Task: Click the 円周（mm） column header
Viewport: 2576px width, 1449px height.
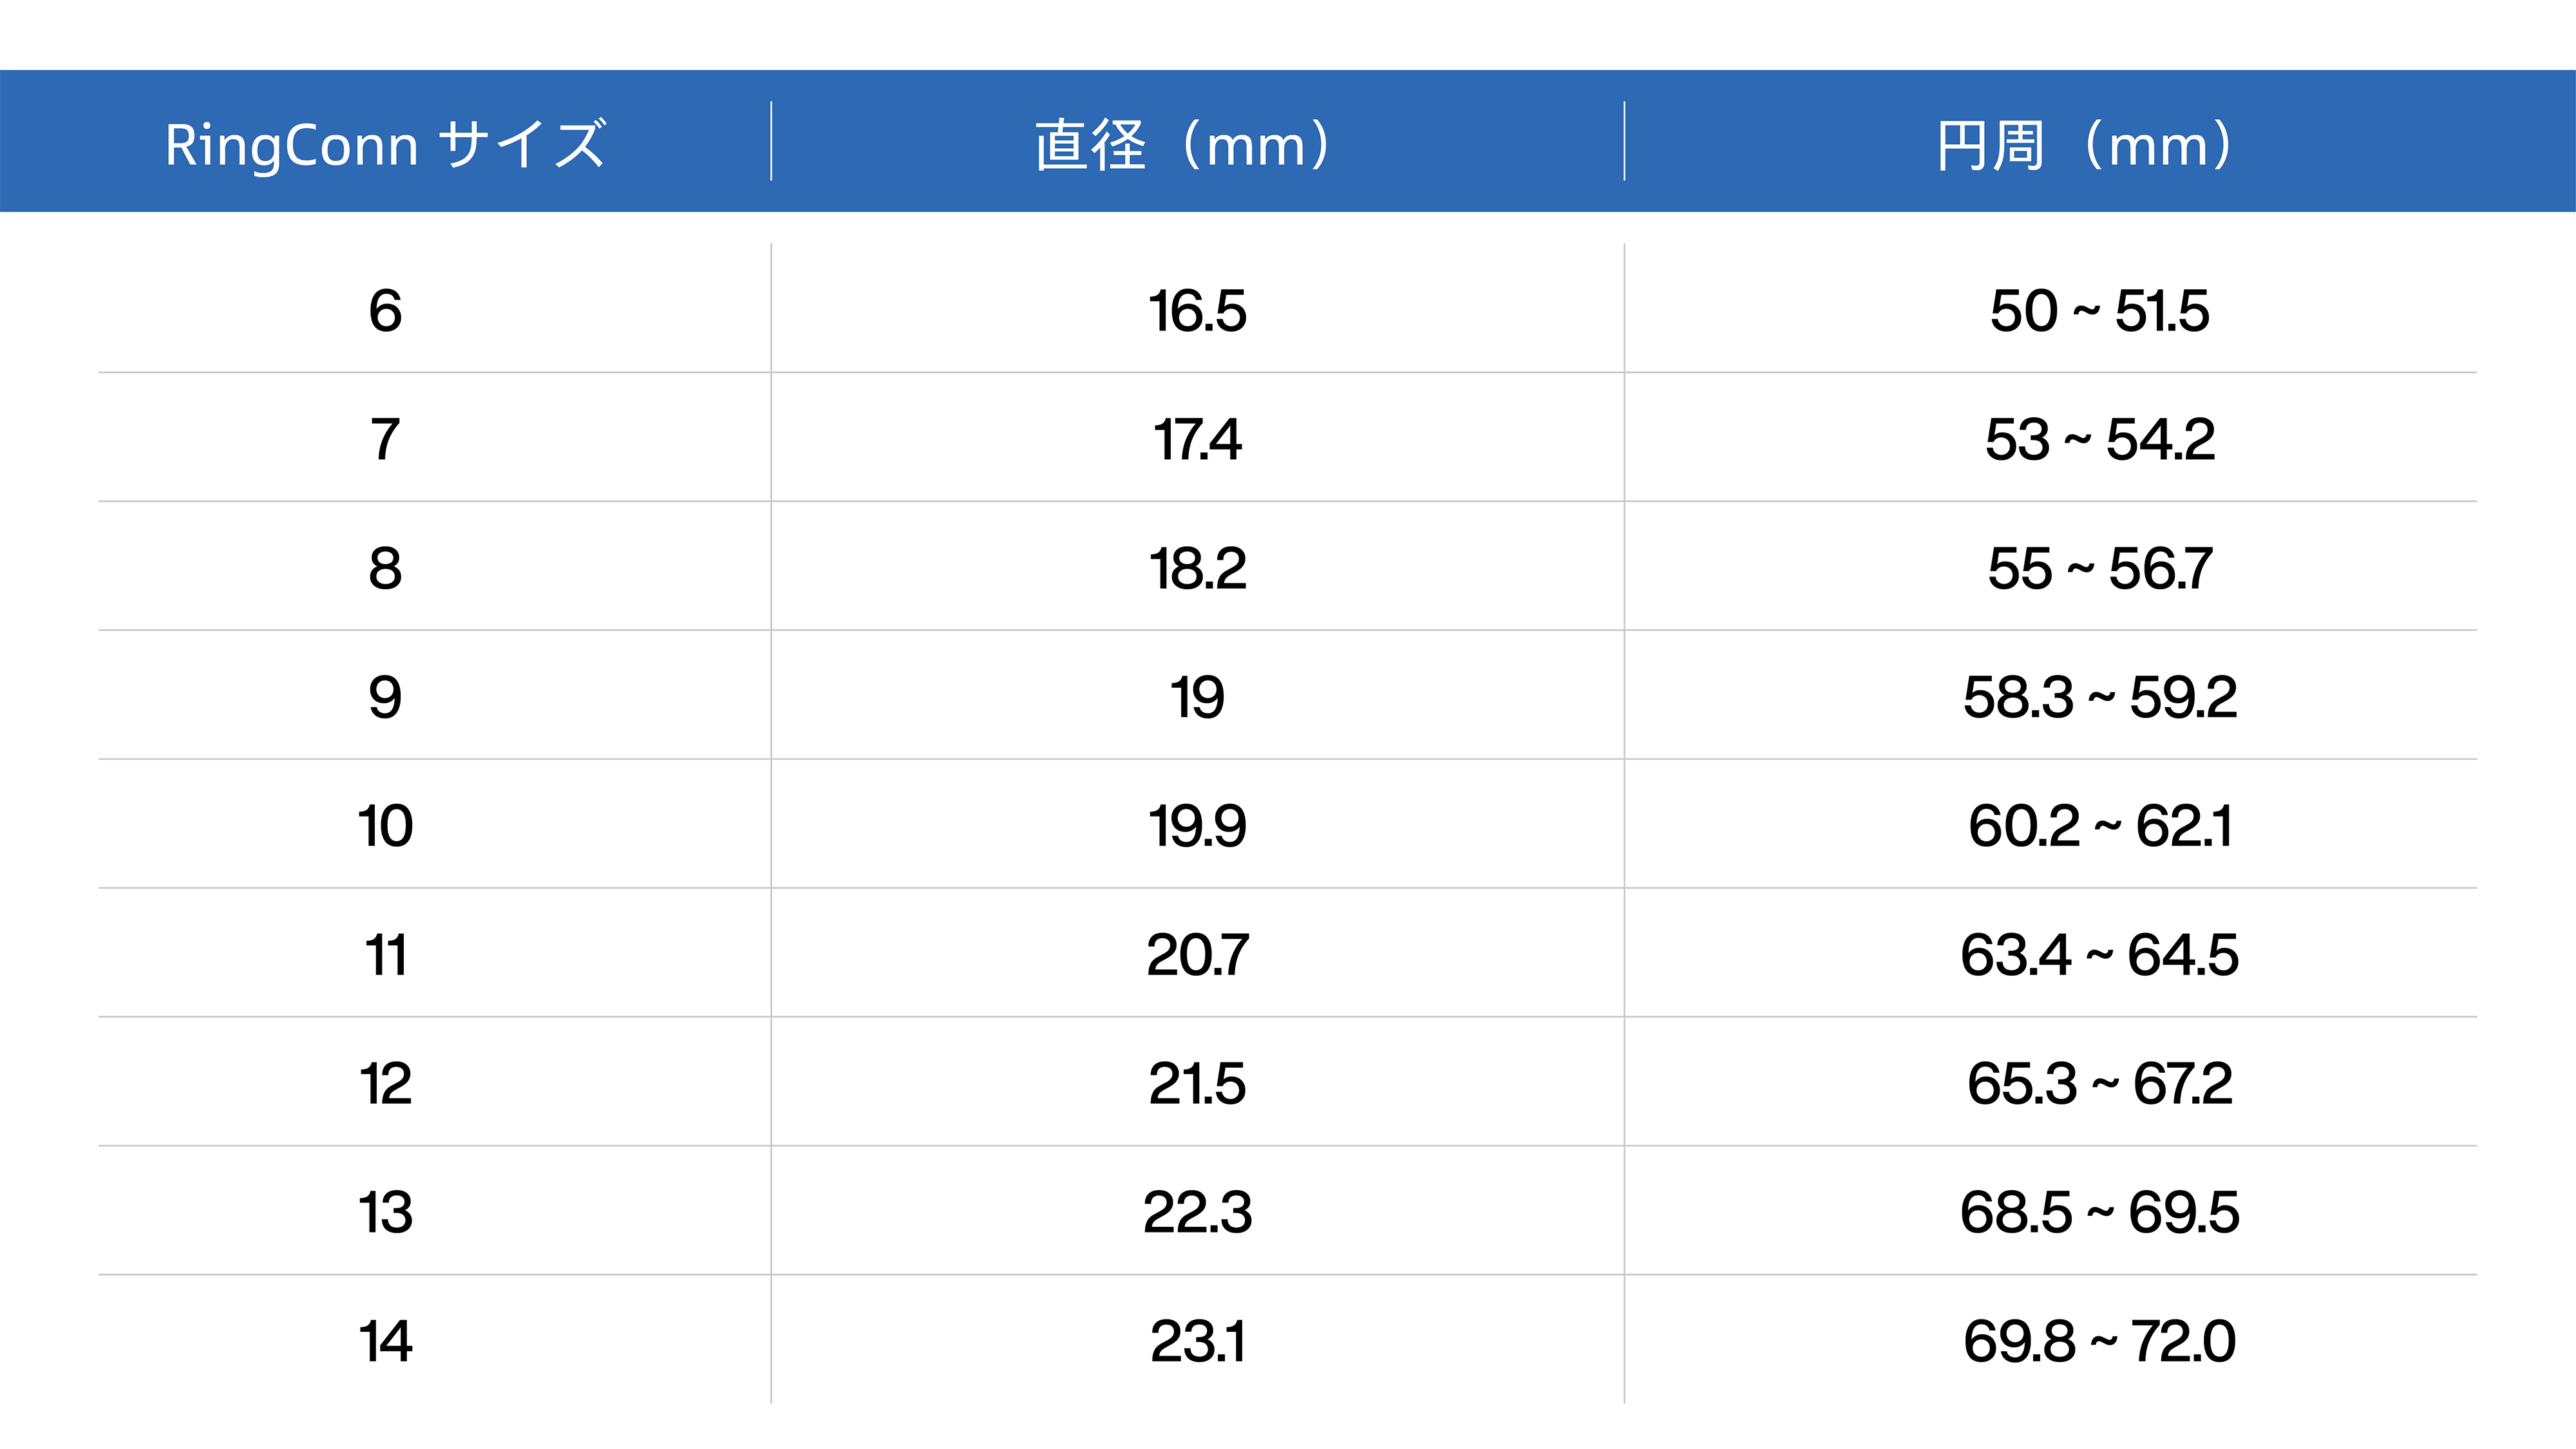Action: [2085, 144]
